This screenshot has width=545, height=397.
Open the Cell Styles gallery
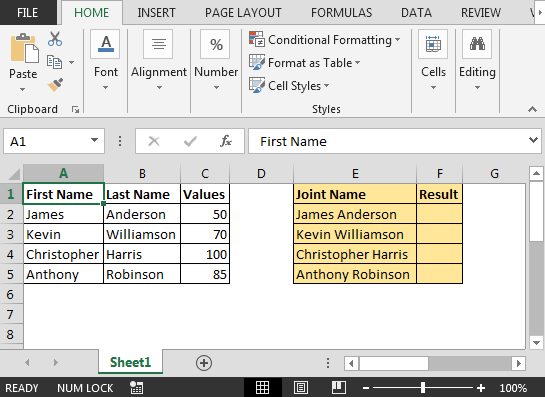(x=289, y=86)
